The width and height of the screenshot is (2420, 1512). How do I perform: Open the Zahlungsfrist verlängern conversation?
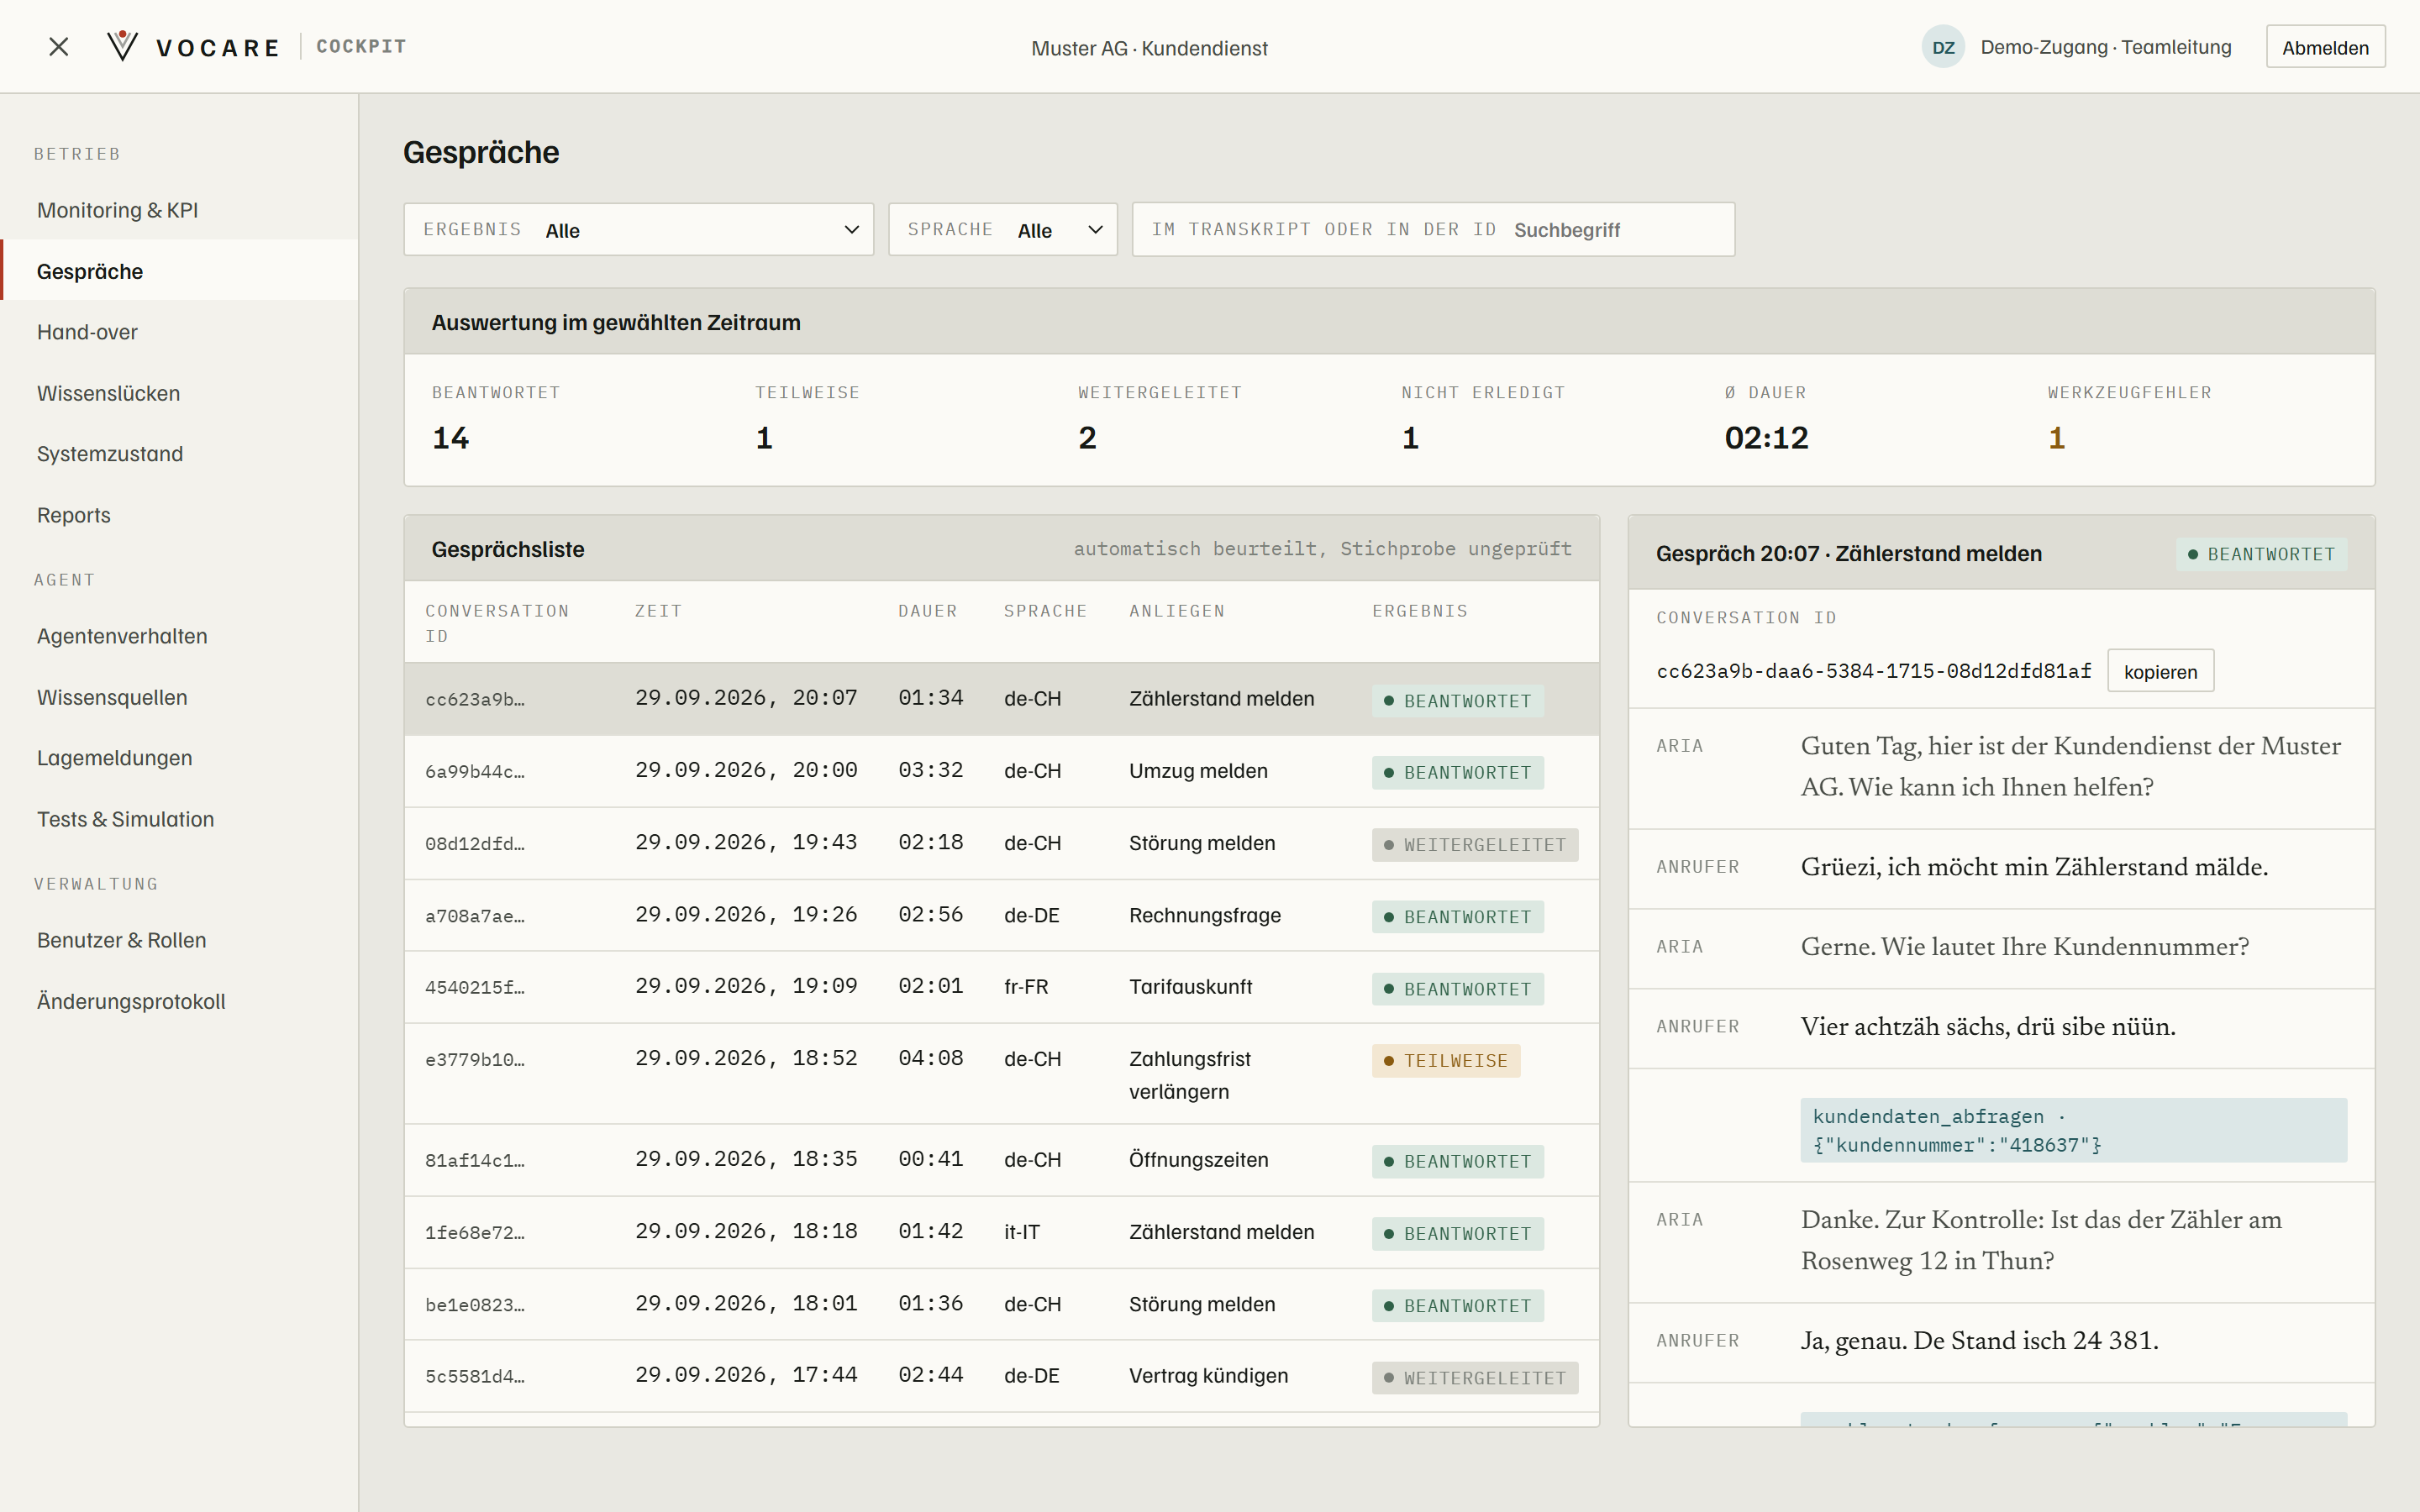point(1001,1074)
